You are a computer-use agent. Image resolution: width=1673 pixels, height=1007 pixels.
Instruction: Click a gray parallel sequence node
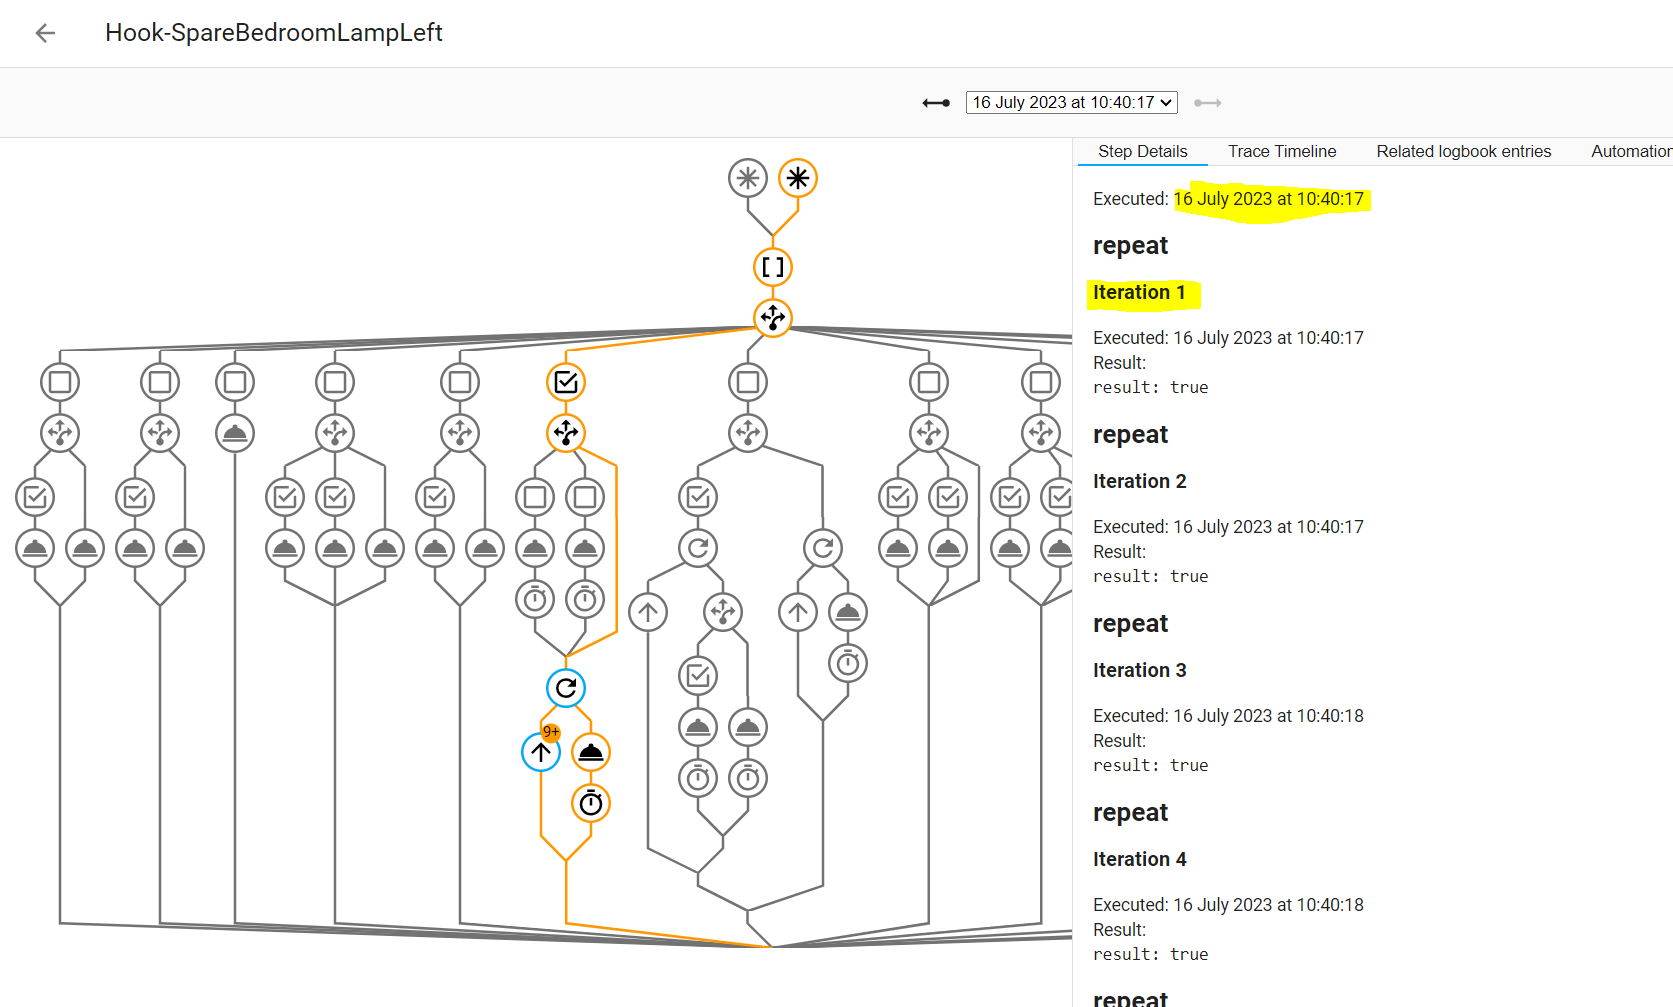coord(59,381)
